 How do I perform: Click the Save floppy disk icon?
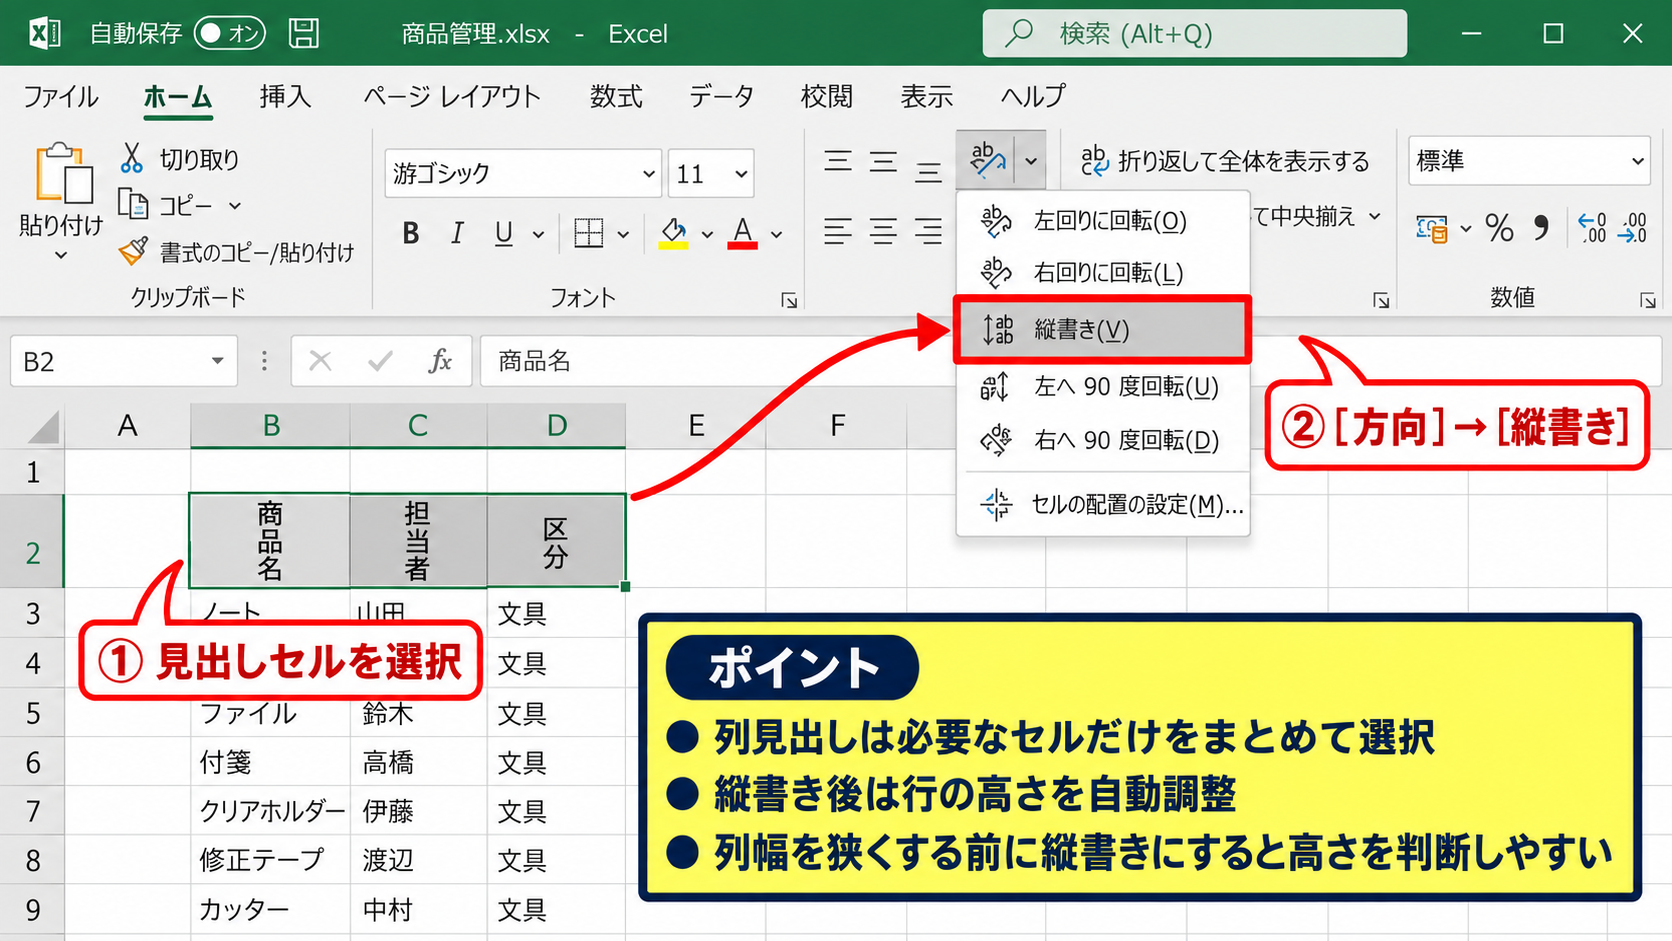(304, 33)
